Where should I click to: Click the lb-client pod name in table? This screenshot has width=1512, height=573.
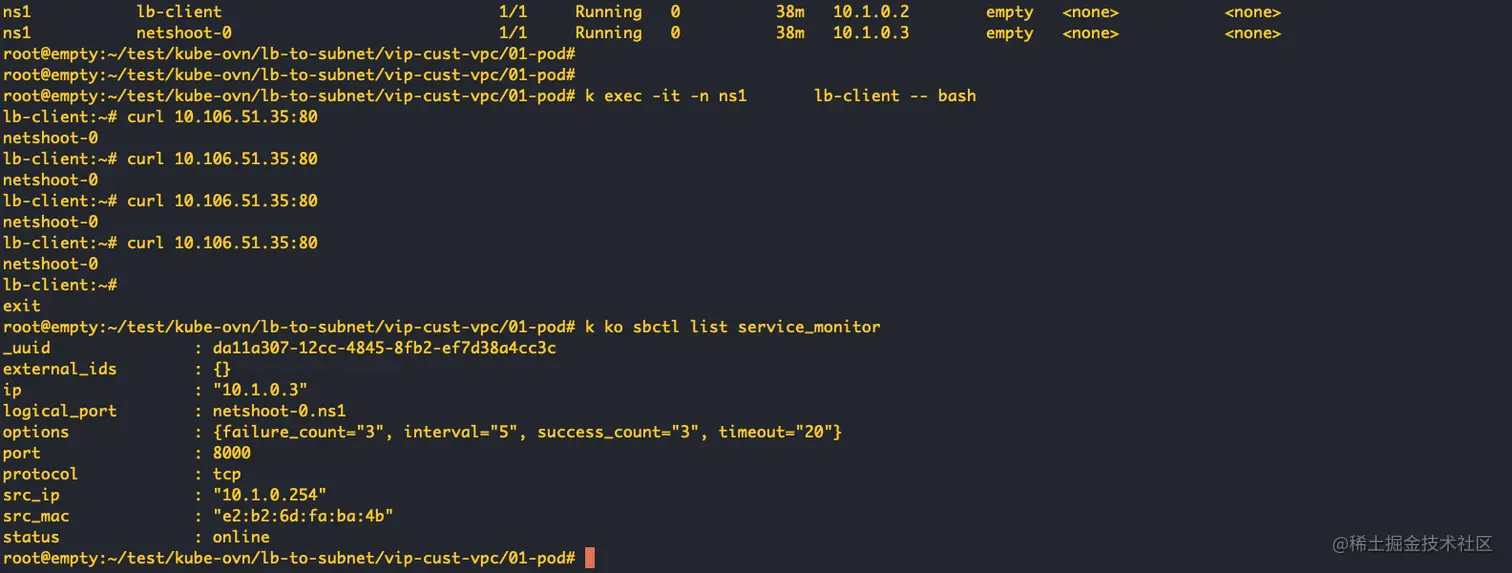click(x=179, y=12)
